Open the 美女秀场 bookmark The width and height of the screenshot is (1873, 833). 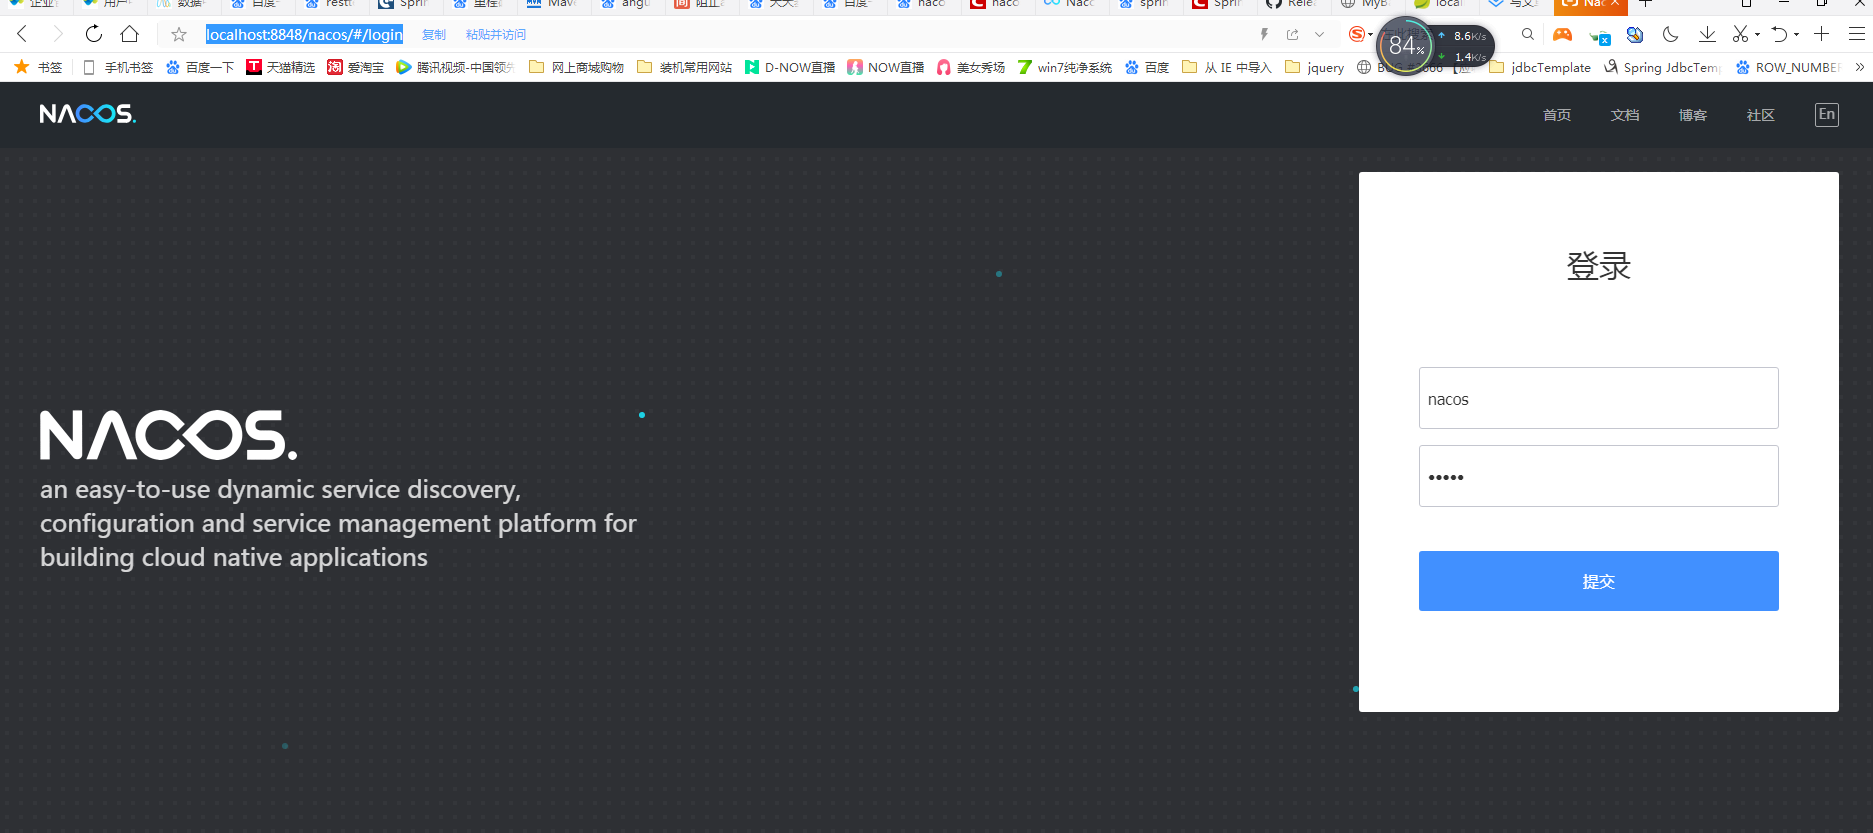tap(971, 67)
